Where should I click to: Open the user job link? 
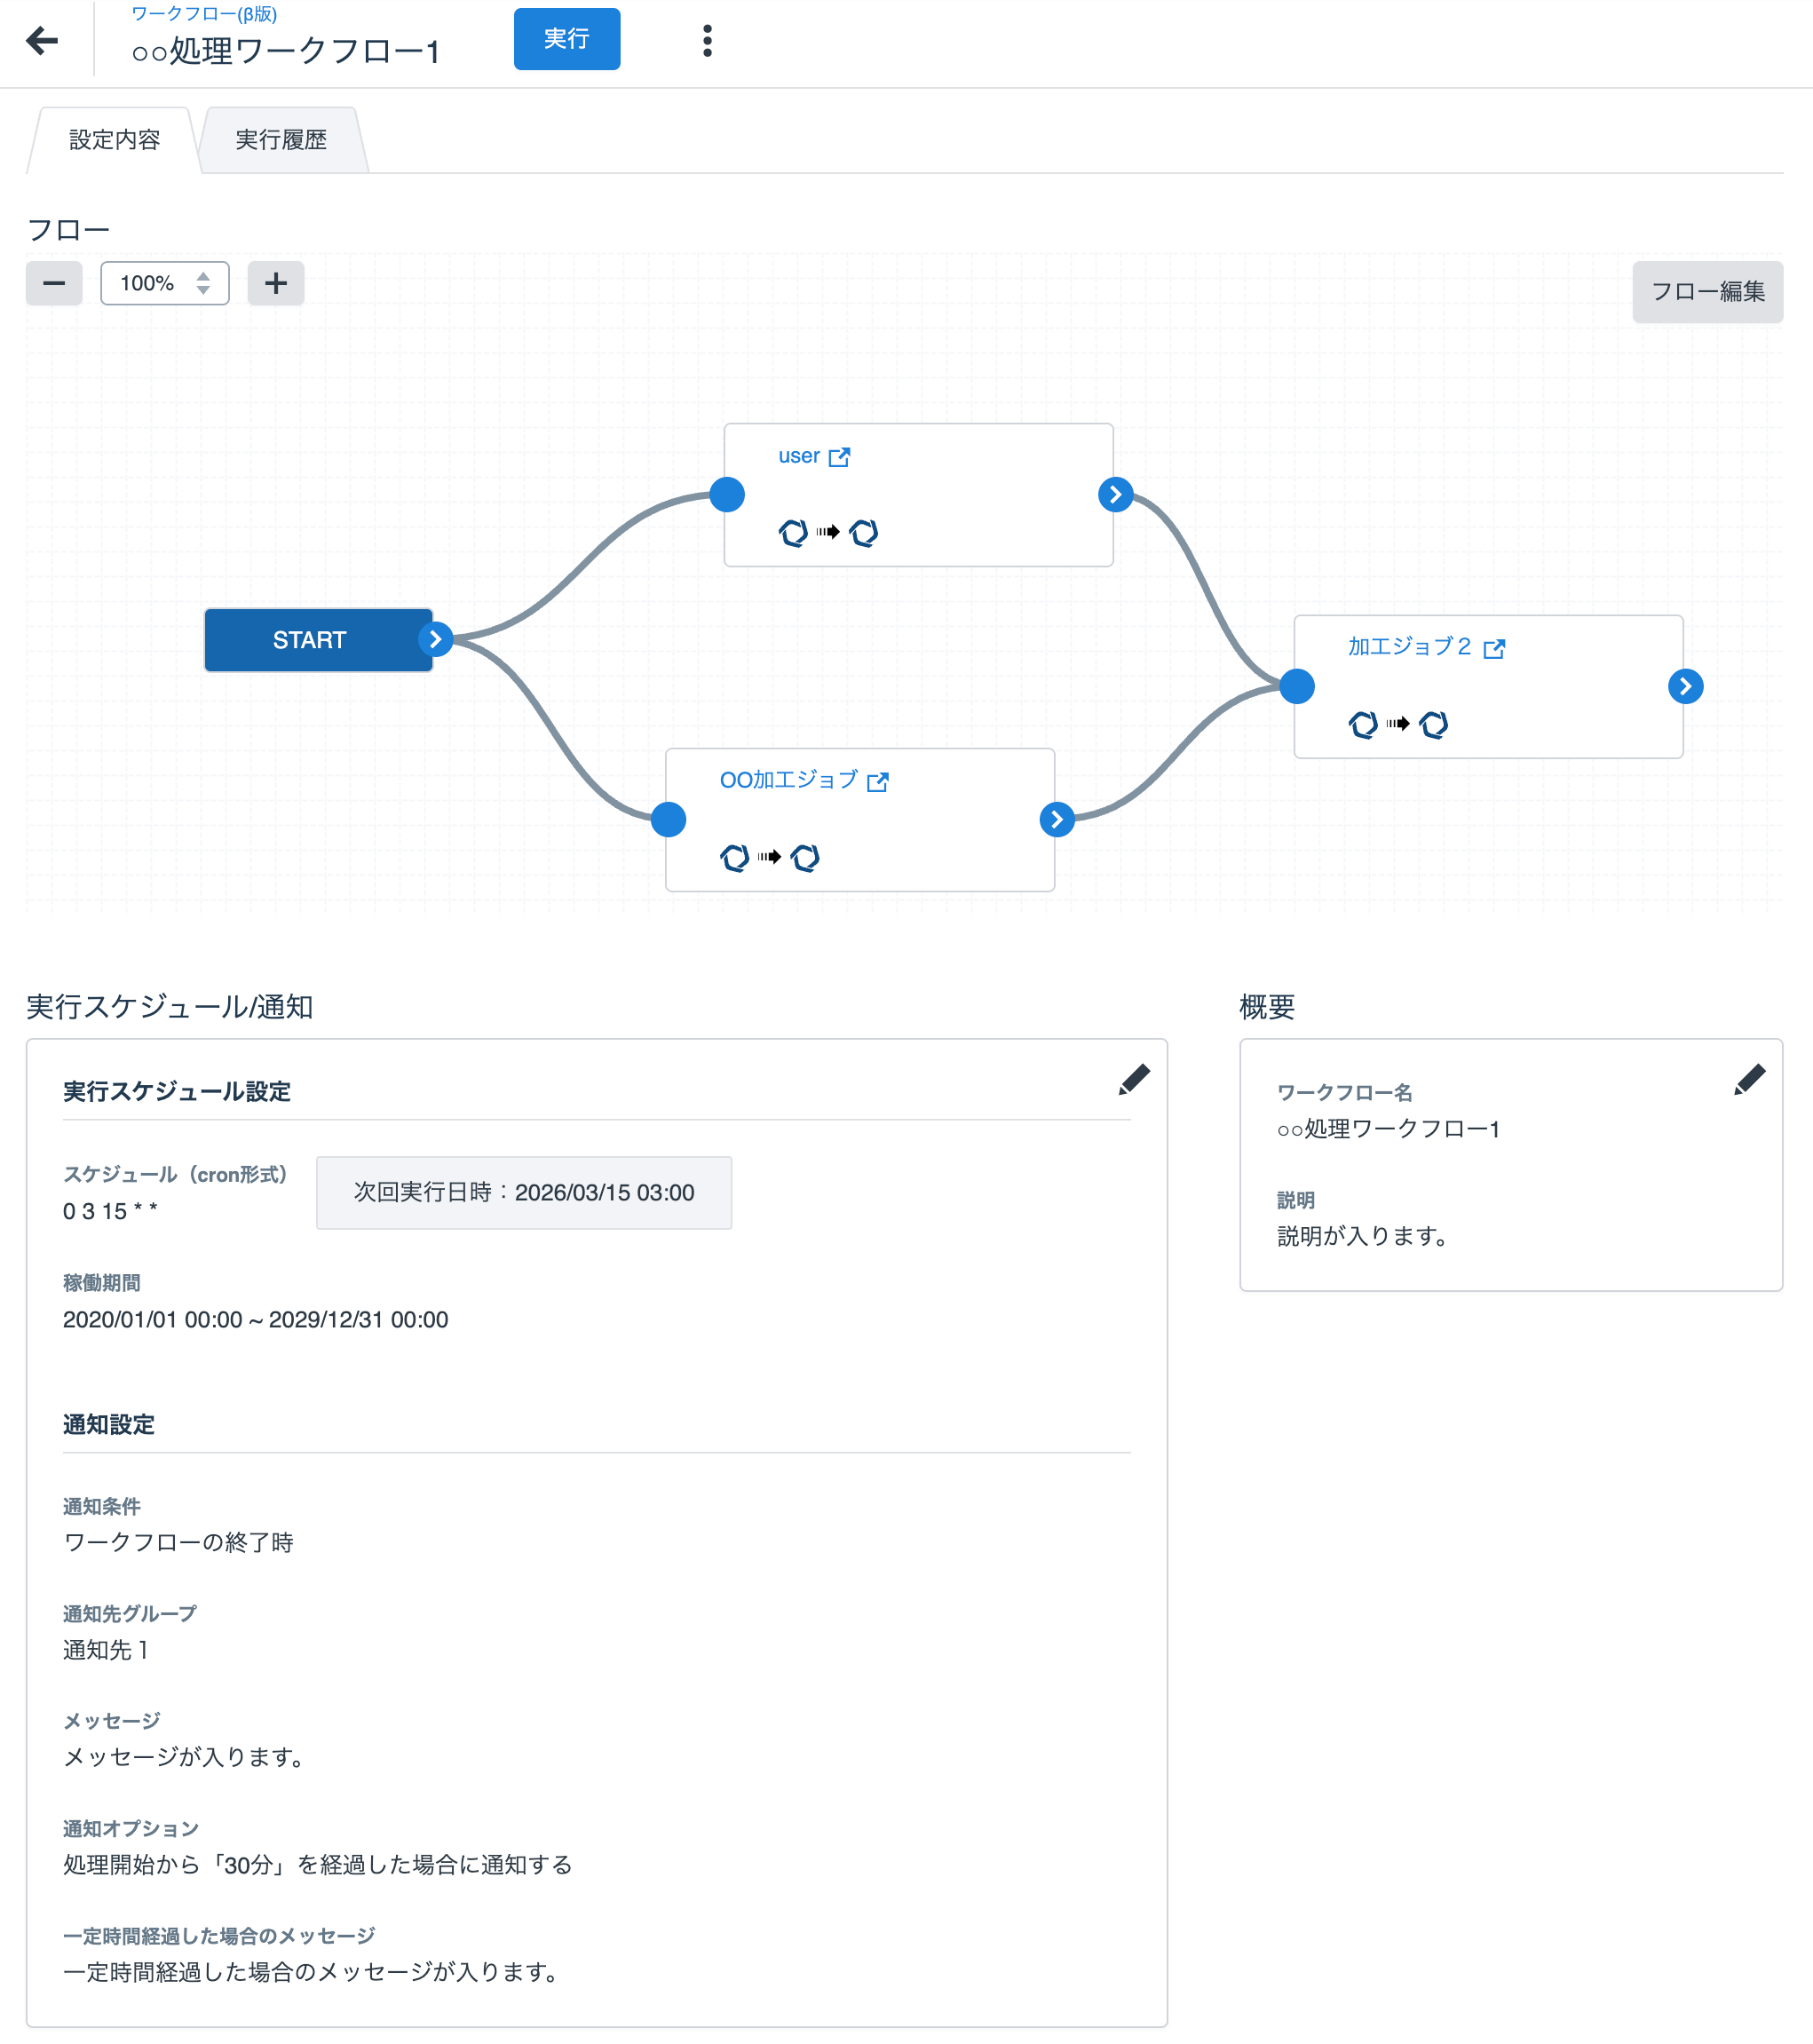click(x=799, y=456)
